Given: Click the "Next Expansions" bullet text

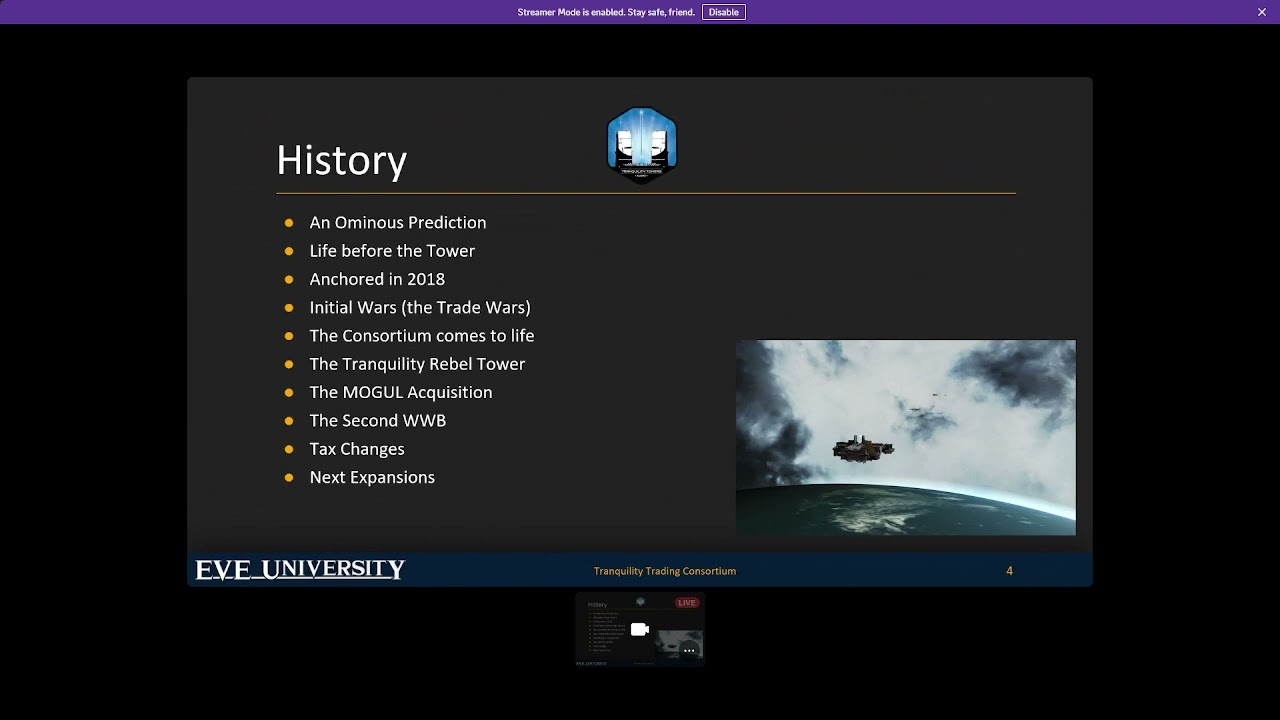Looking at the screenshot, I should (x=372, y=477).
